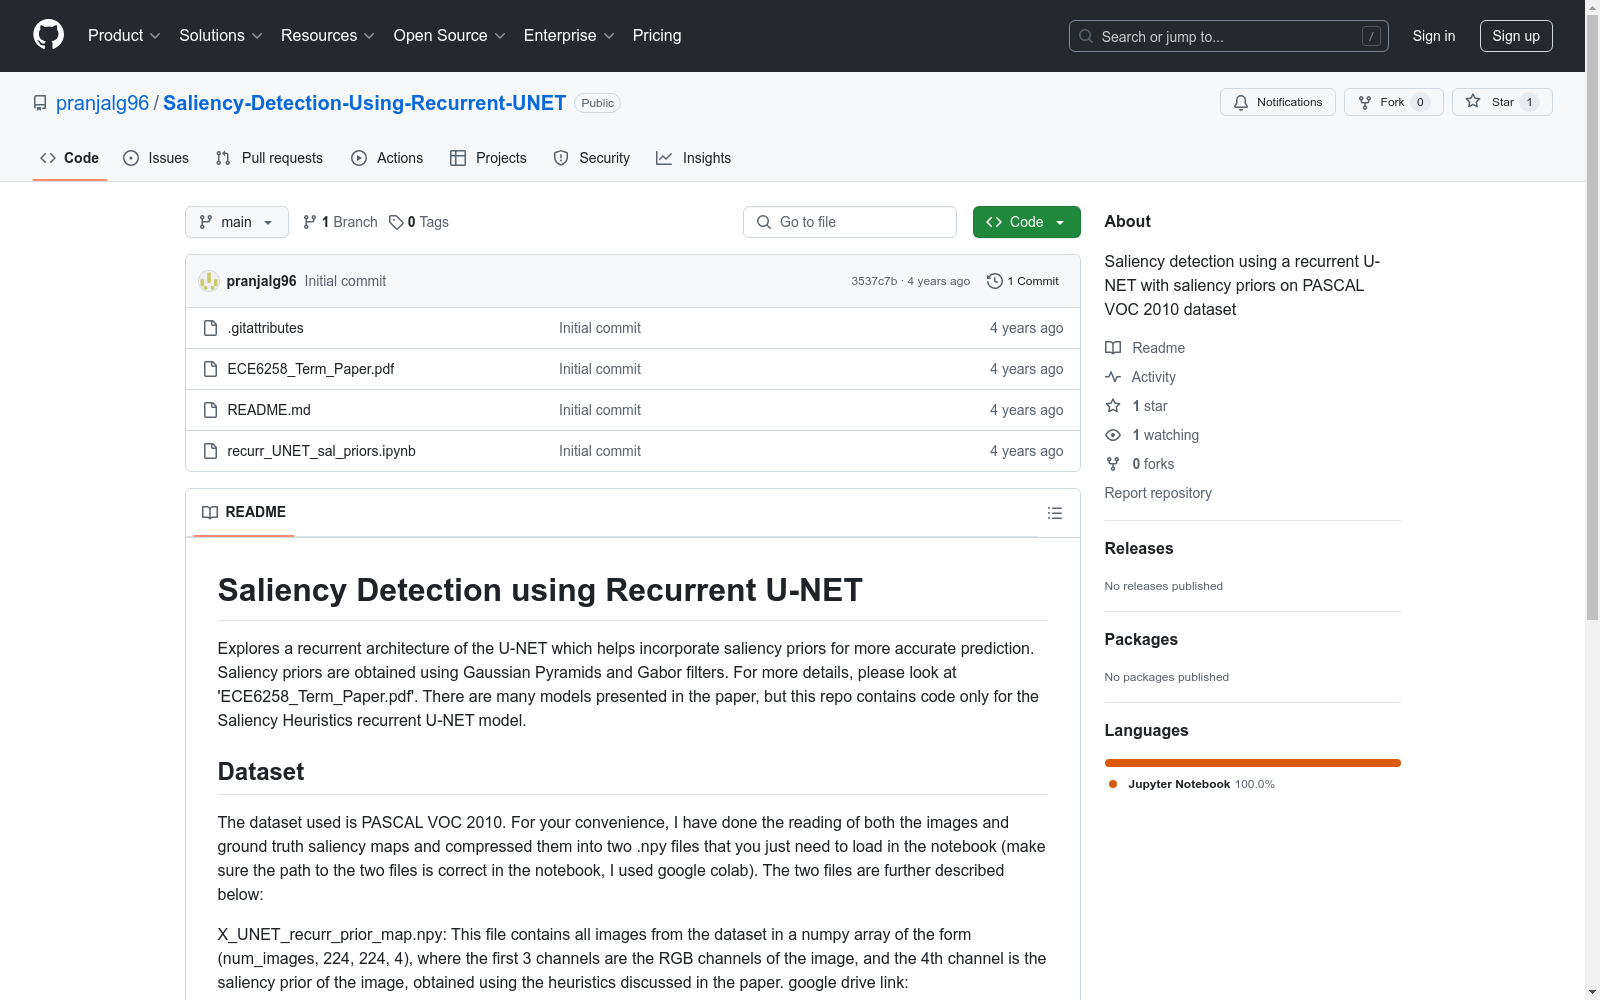Click the file icon beside README.md

tap(210, 410)
